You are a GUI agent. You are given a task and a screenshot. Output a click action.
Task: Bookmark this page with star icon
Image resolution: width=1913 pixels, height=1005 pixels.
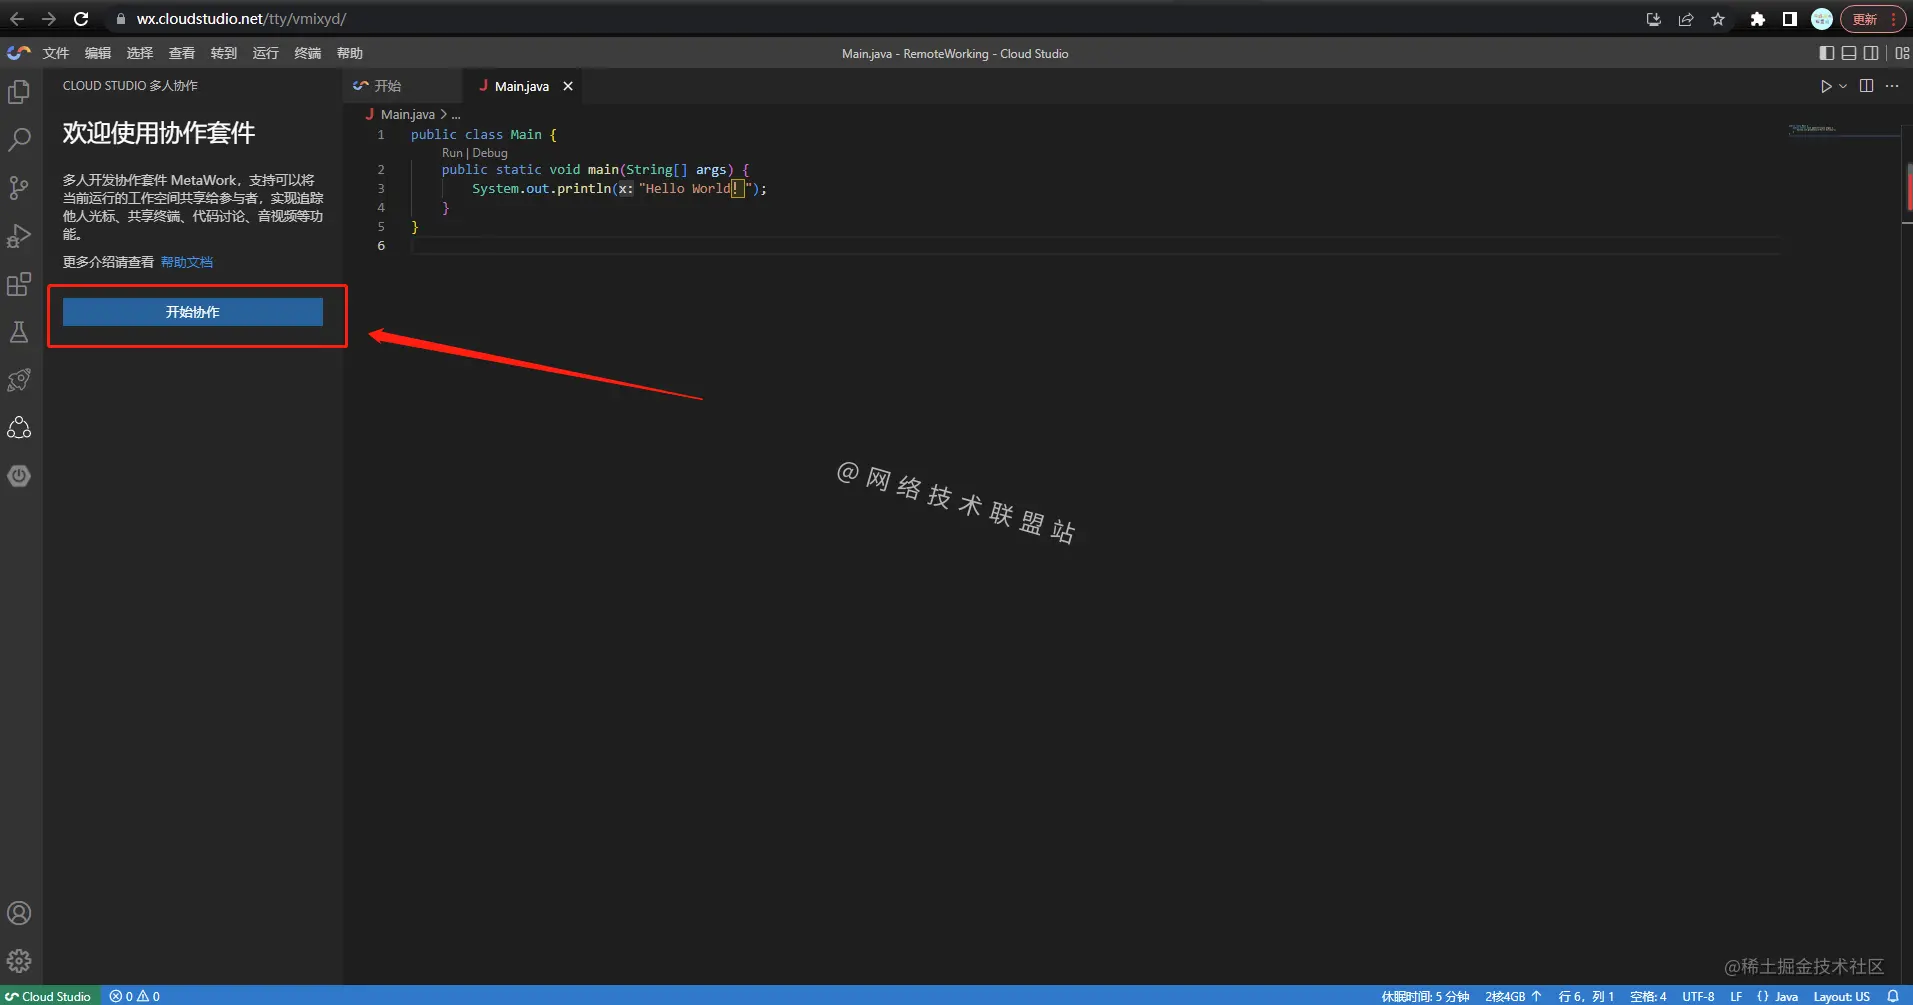point(1718,19)
